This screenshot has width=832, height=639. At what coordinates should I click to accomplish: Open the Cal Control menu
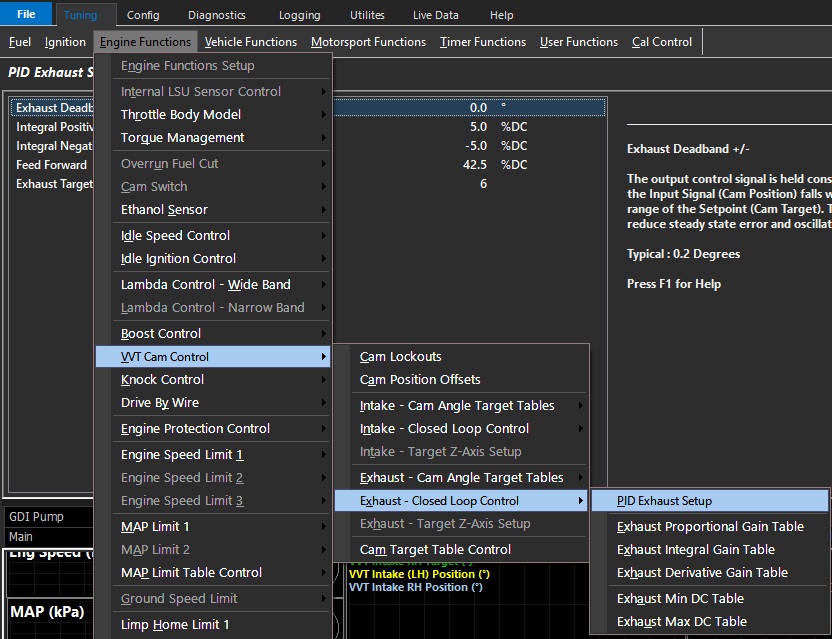(x=662, y=42)
